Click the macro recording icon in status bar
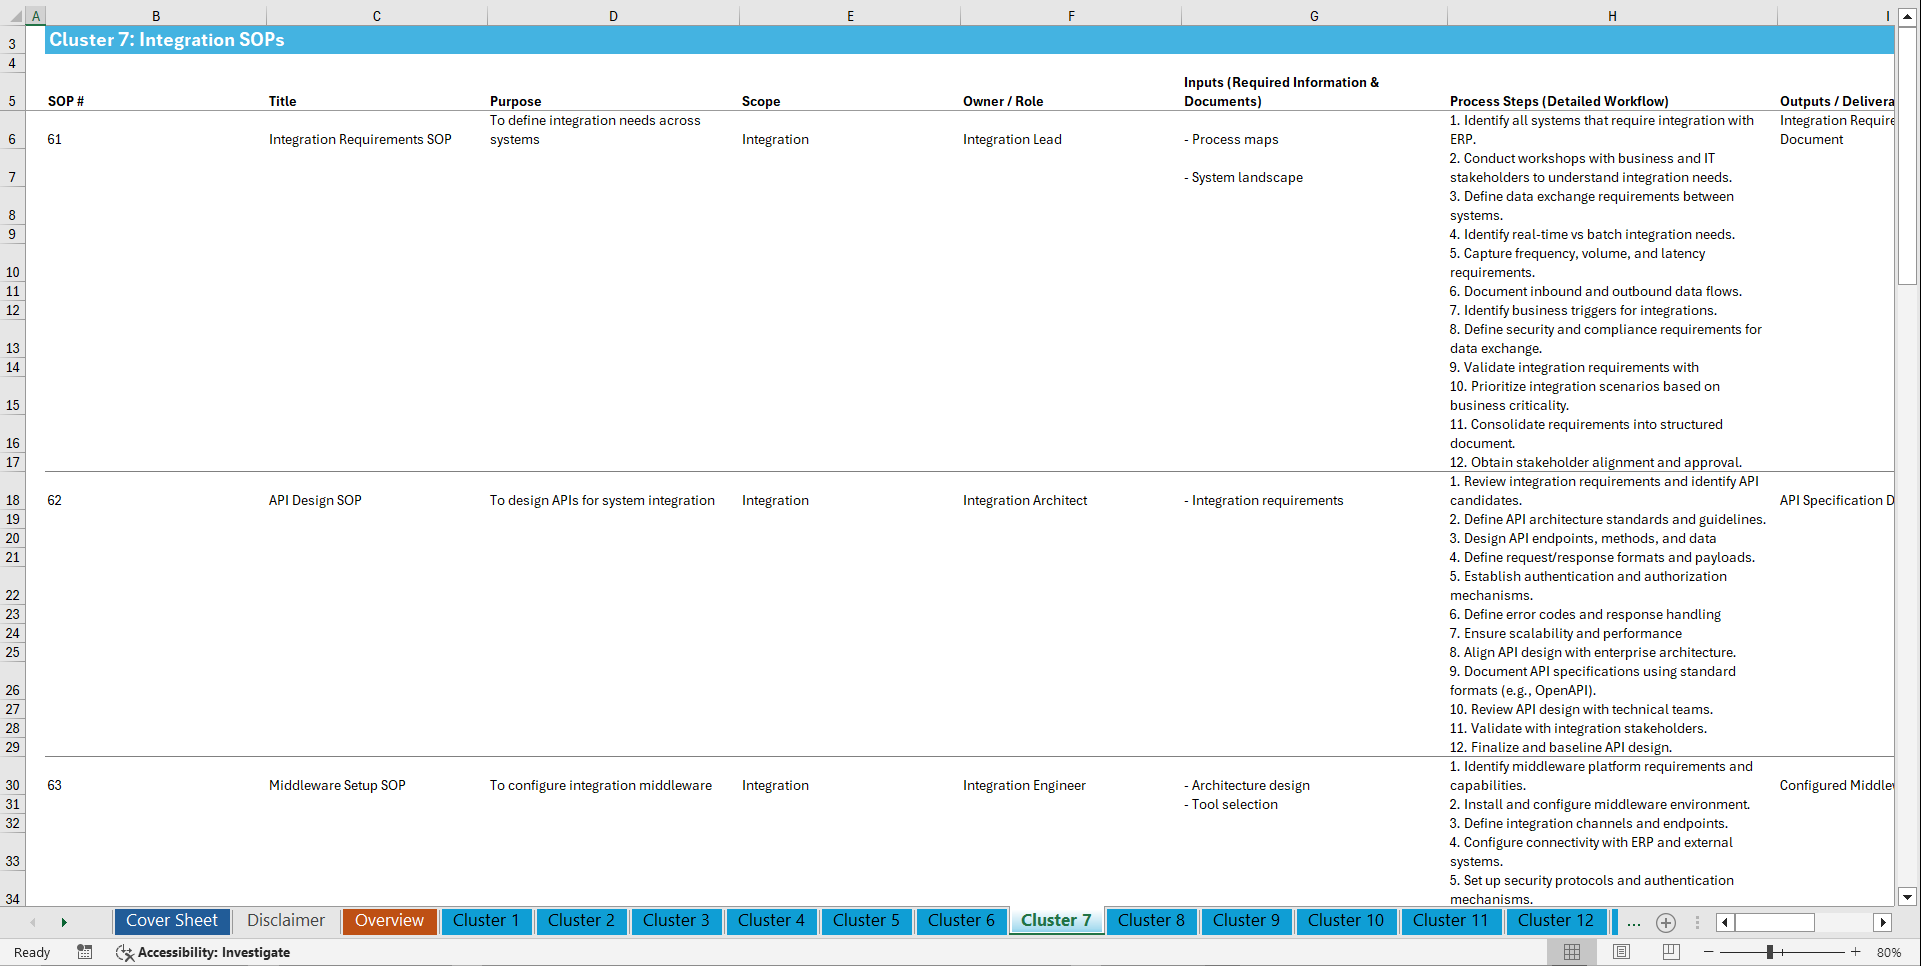 coord(85,952)
